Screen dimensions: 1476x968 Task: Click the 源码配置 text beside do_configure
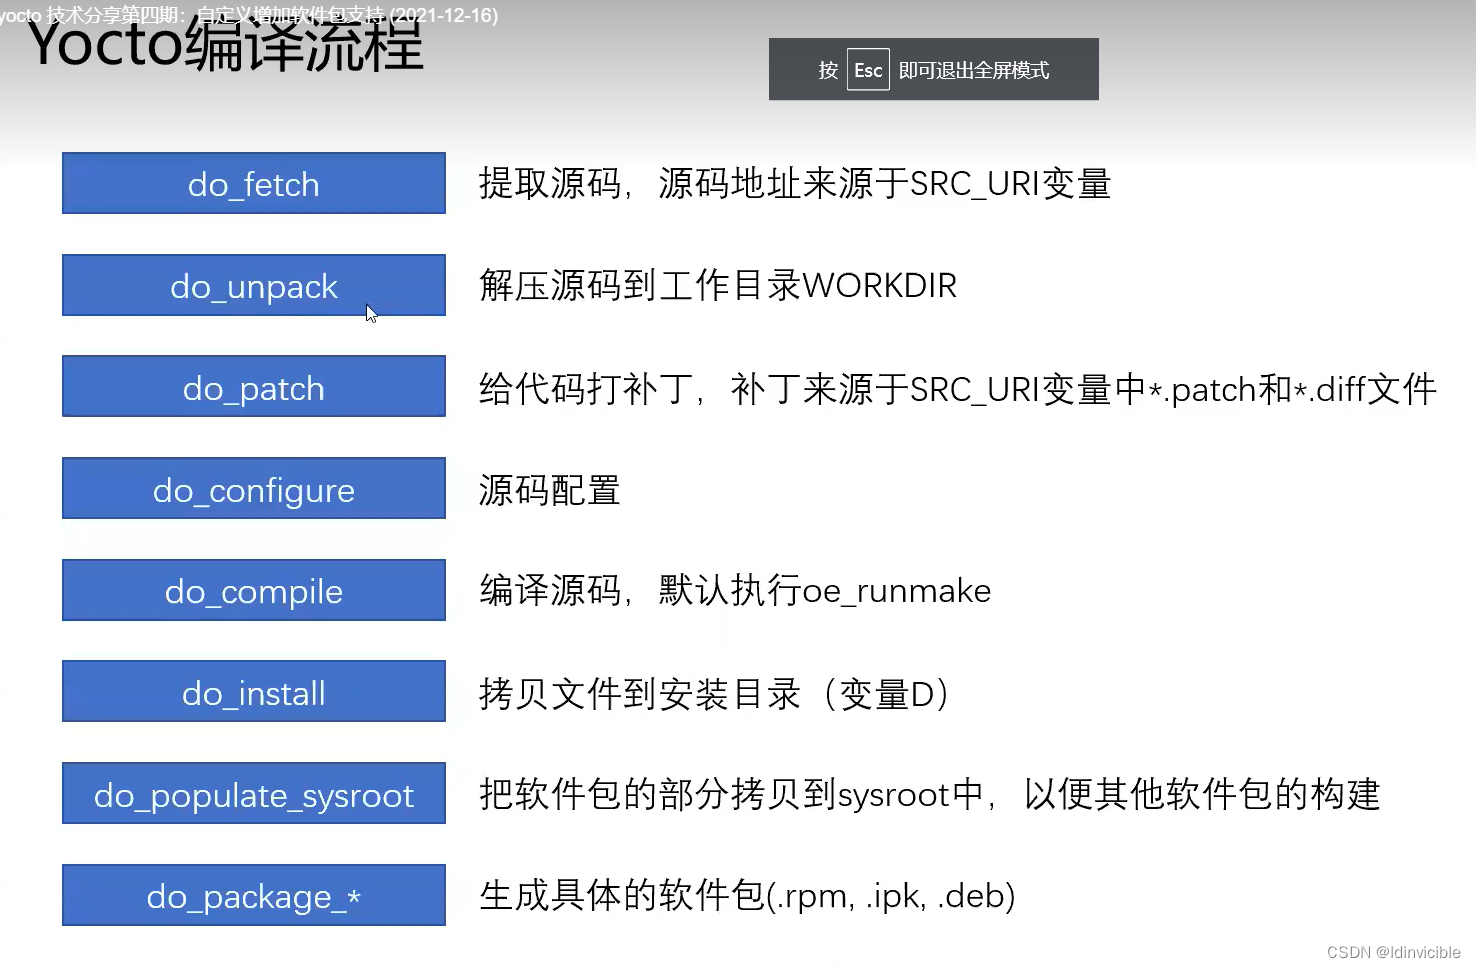549,489
